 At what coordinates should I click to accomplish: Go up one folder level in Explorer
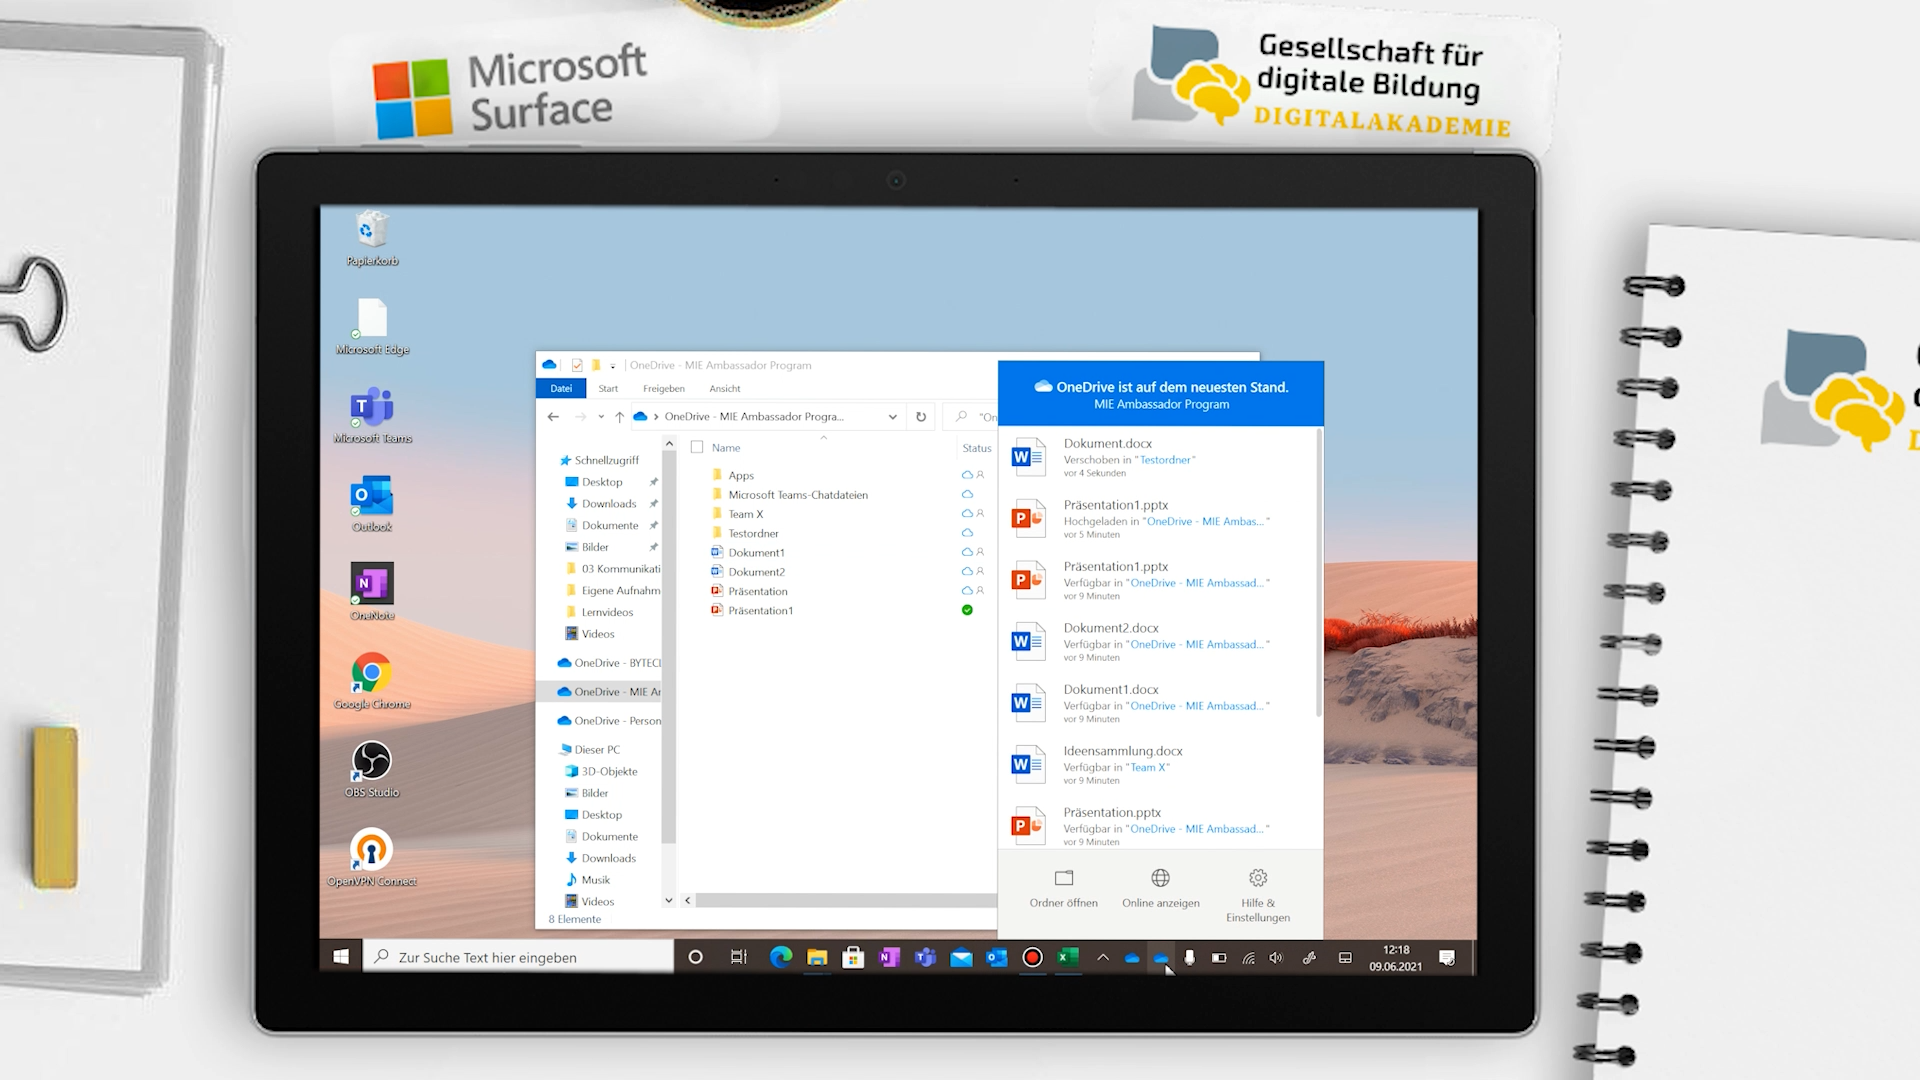[x=619, y=417]
